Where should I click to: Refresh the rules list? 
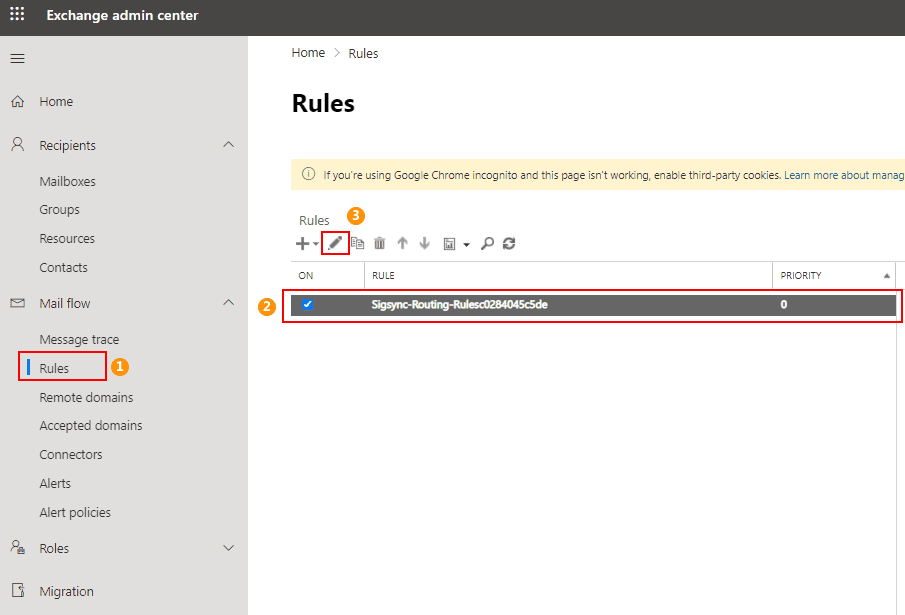[509, 243]
